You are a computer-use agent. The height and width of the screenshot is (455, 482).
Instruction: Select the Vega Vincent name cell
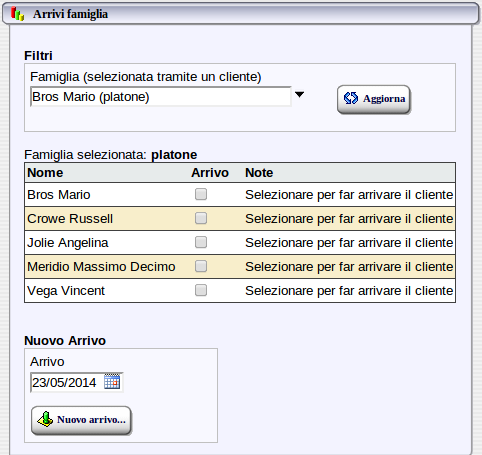pos(66,291)
